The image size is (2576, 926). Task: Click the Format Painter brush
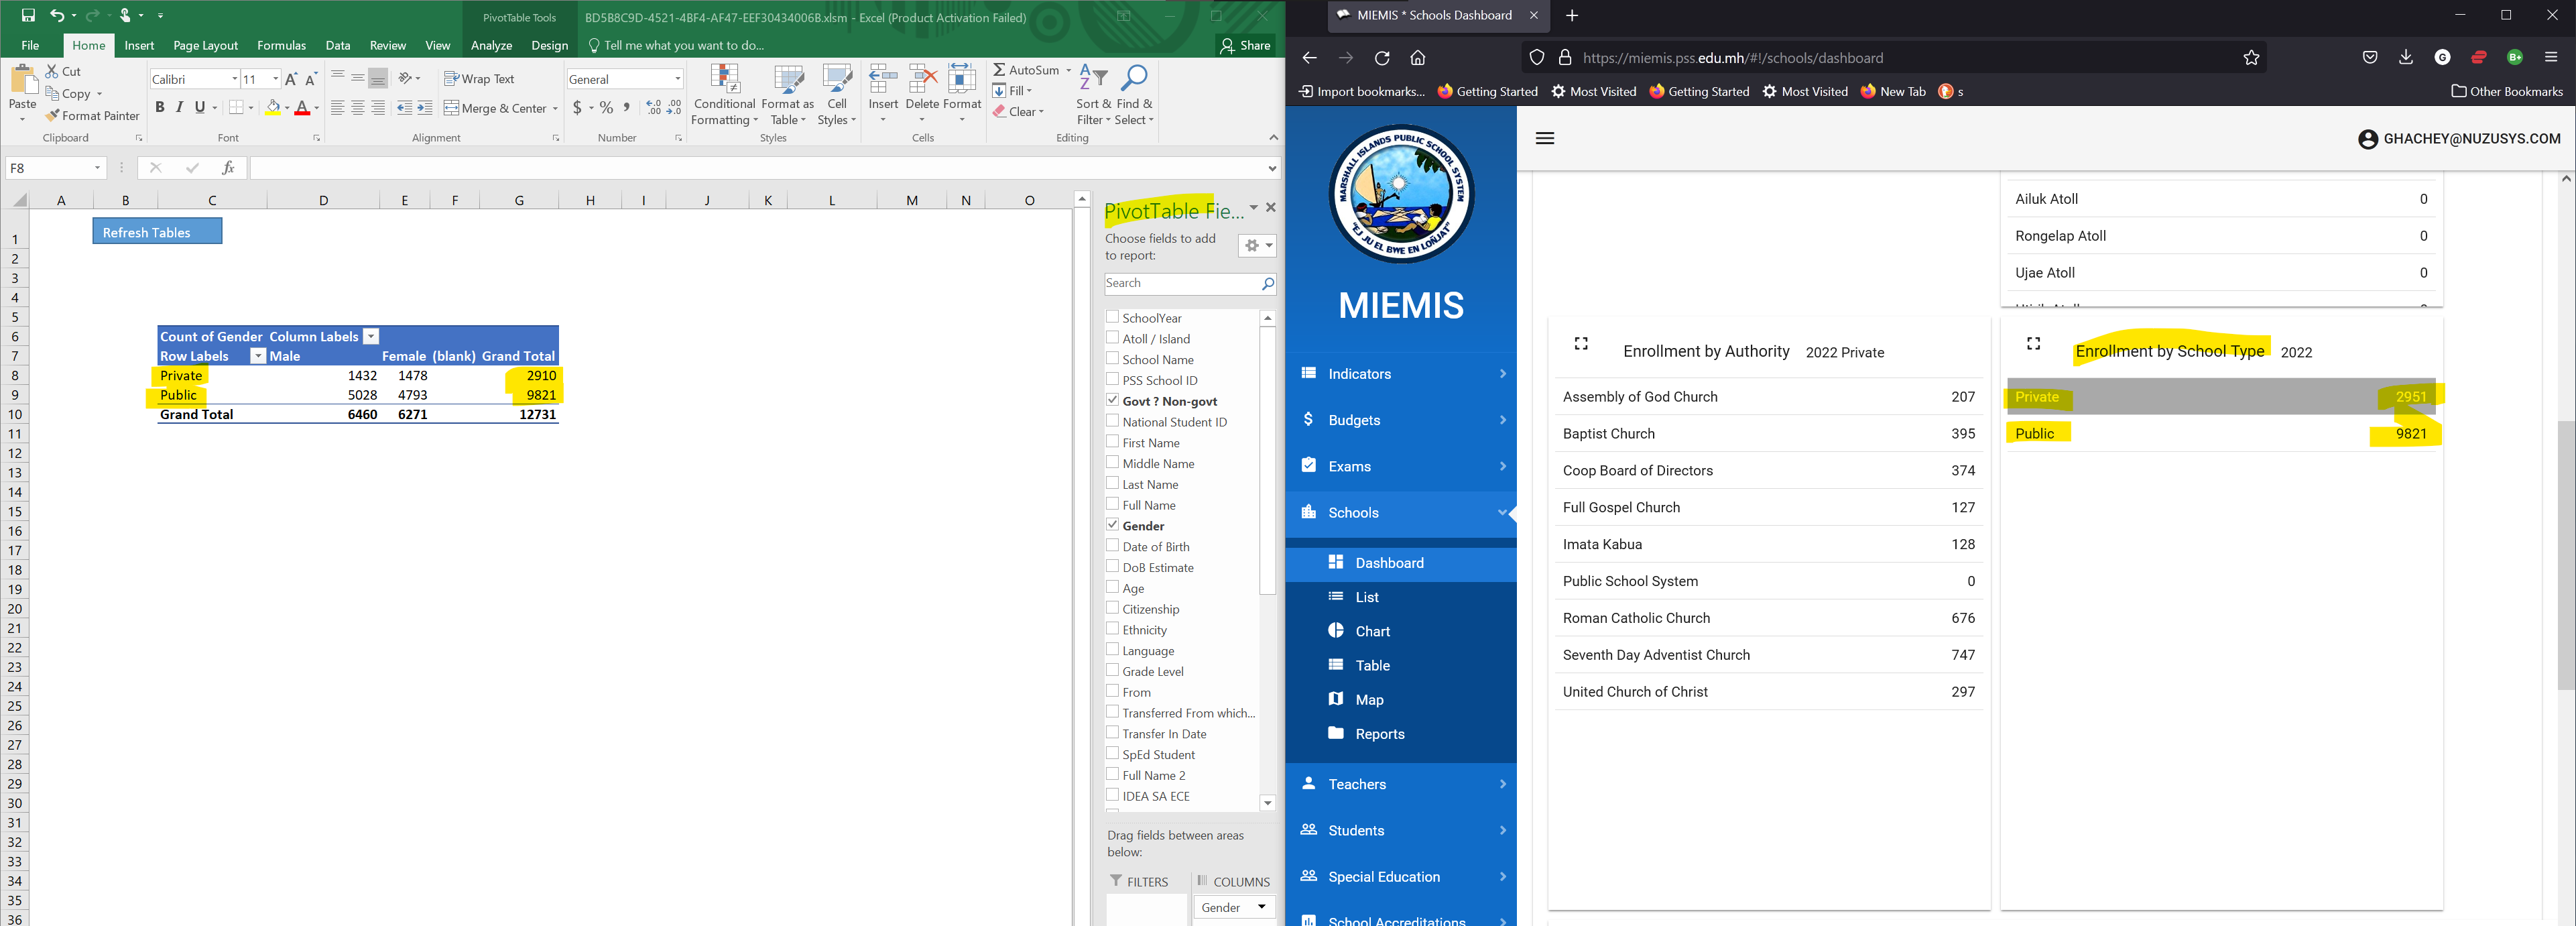53,116
